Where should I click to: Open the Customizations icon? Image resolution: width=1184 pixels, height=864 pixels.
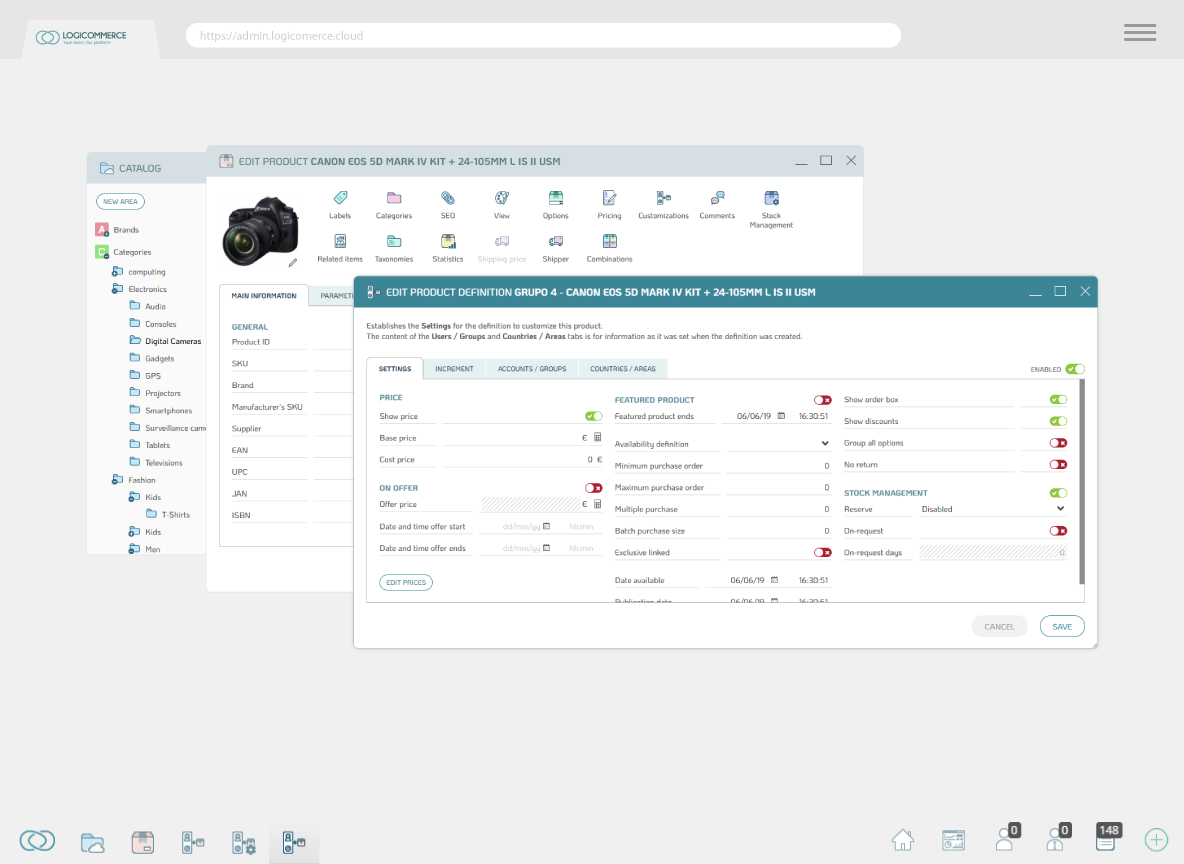pyautogui.click(x=664, y=198)
